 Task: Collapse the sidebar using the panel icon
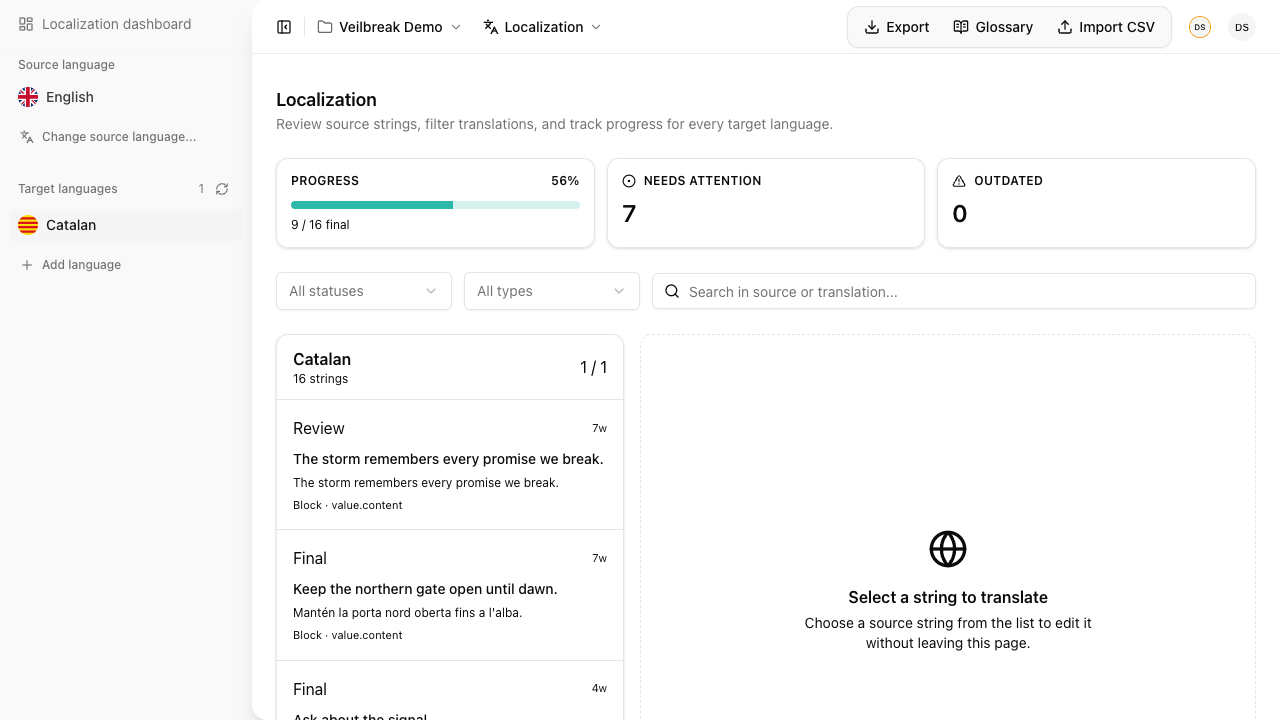284,27
